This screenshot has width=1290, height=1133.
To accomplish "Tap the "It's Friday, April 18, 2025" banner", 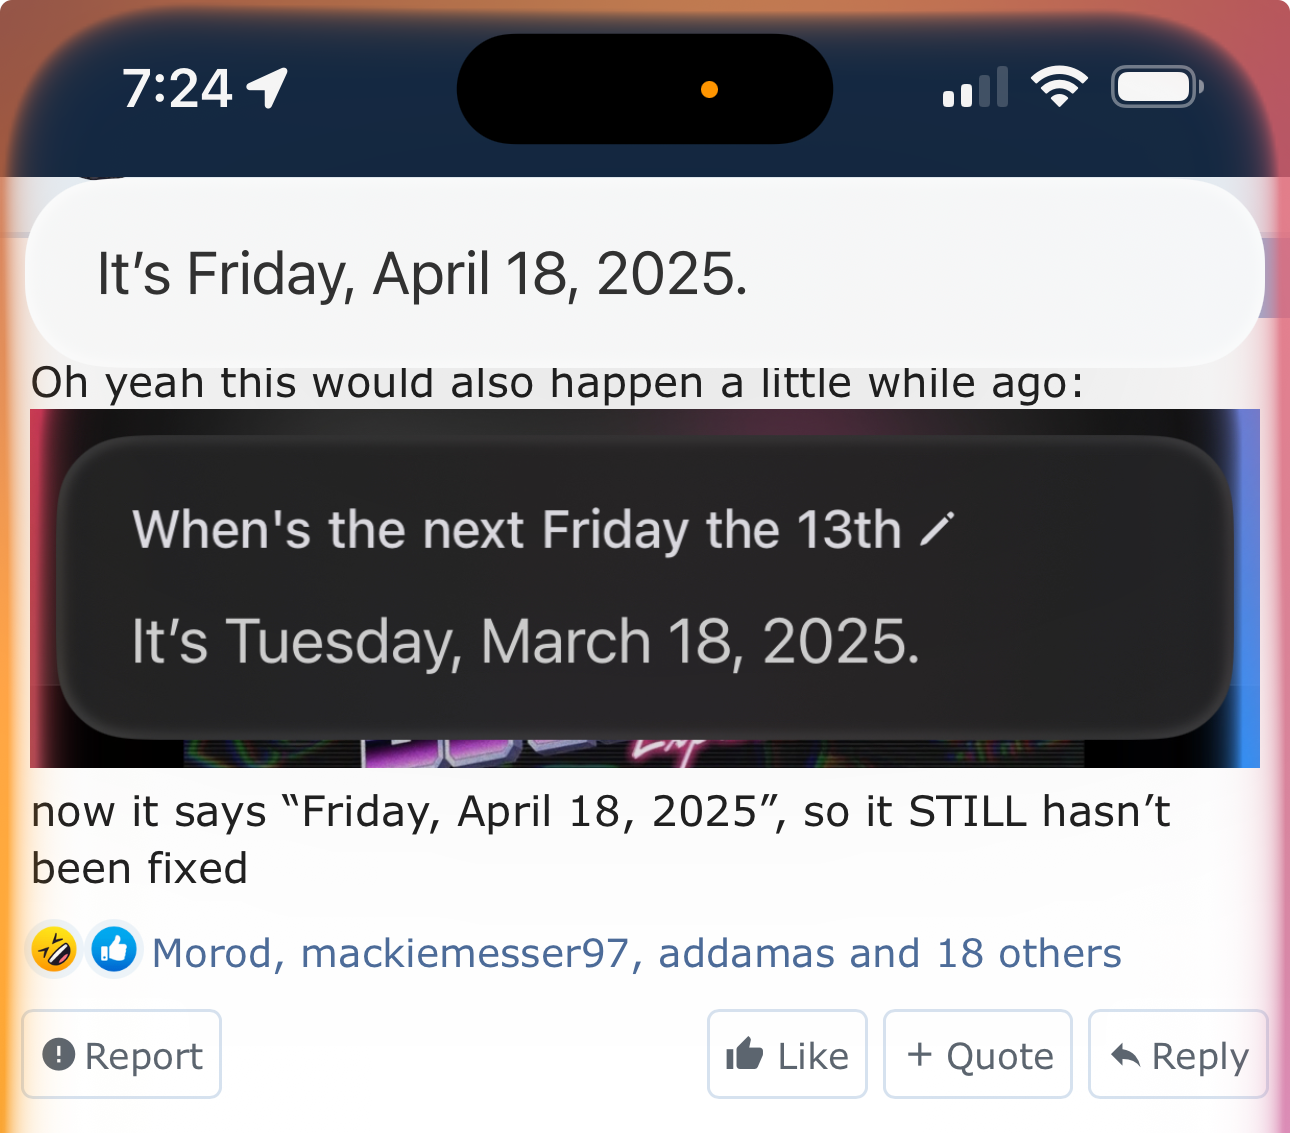I will pyautogui.click(x=644, y=274).
